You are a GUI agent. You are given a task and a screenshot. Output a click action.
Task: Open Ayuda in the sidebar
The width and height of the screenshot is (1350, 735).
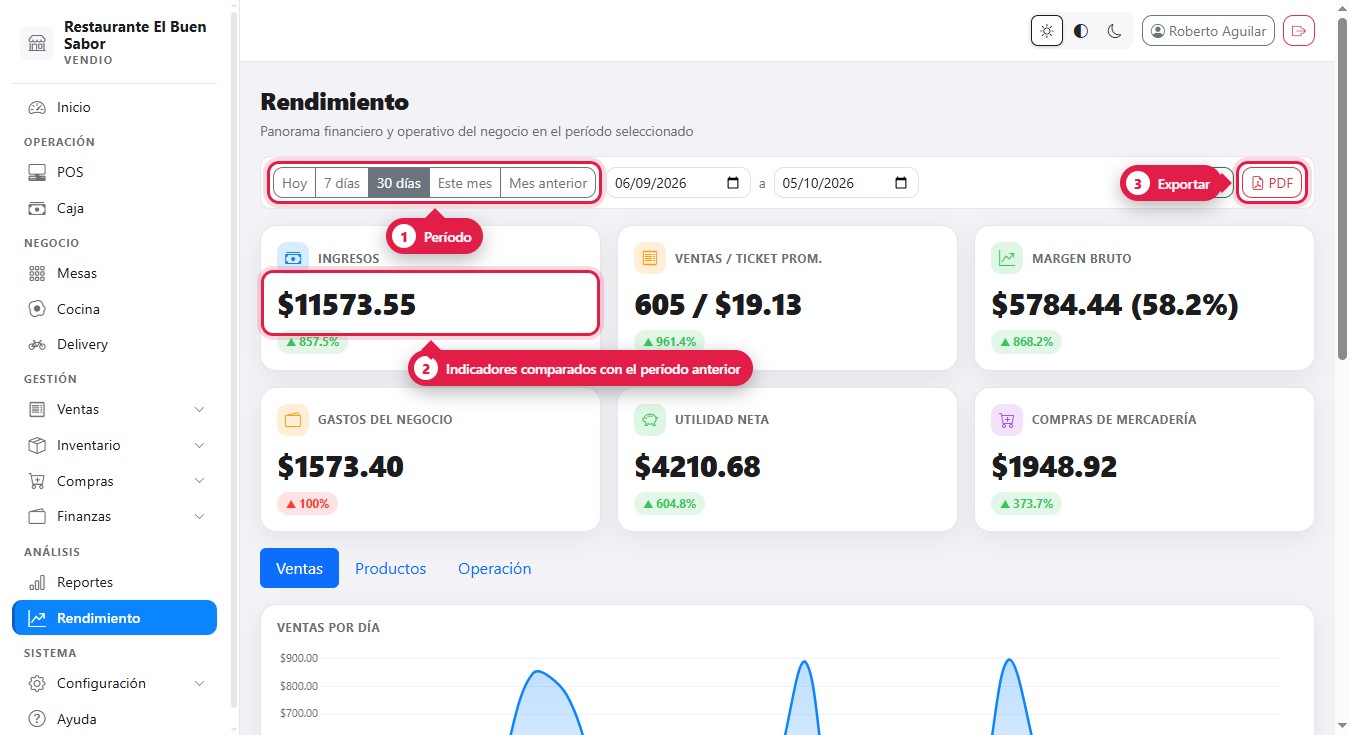[114, 719]
